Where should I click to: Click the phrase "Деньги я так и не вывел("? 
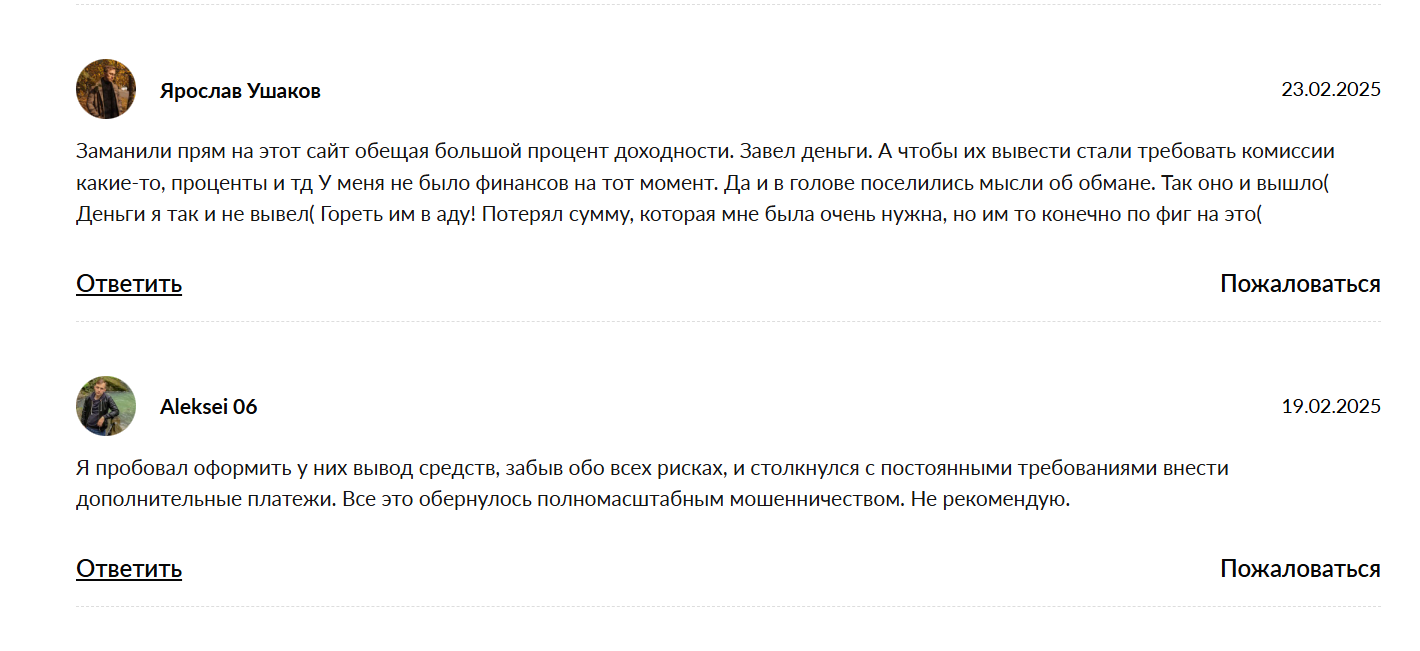coord(195,216)
